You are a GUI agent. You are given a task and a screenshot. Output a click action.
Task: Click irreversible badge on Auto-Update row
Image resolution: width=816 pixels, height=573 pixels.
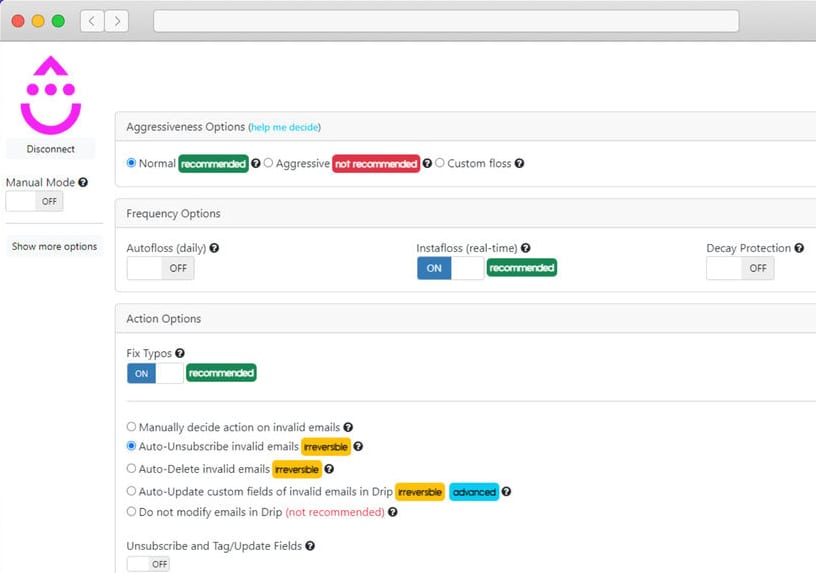coord(420,492)
